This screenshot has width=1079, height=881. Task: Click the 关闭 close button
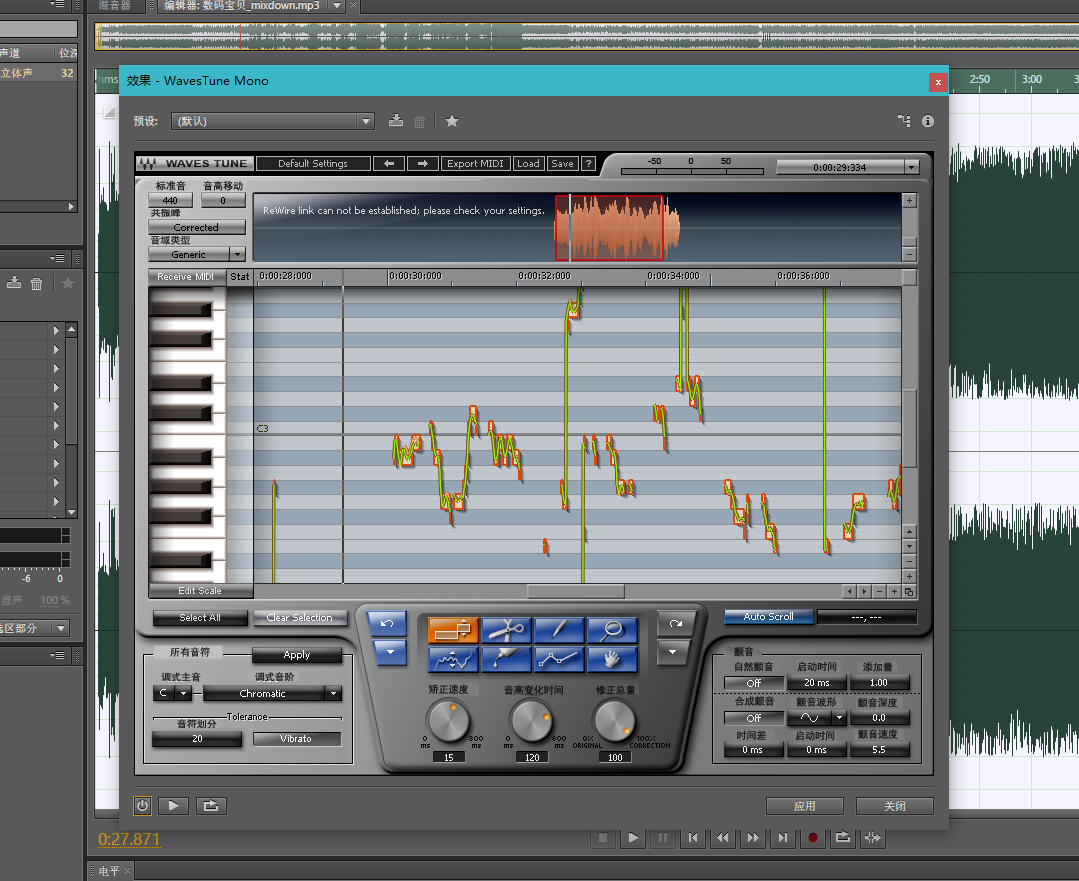[x=895, y=805]
